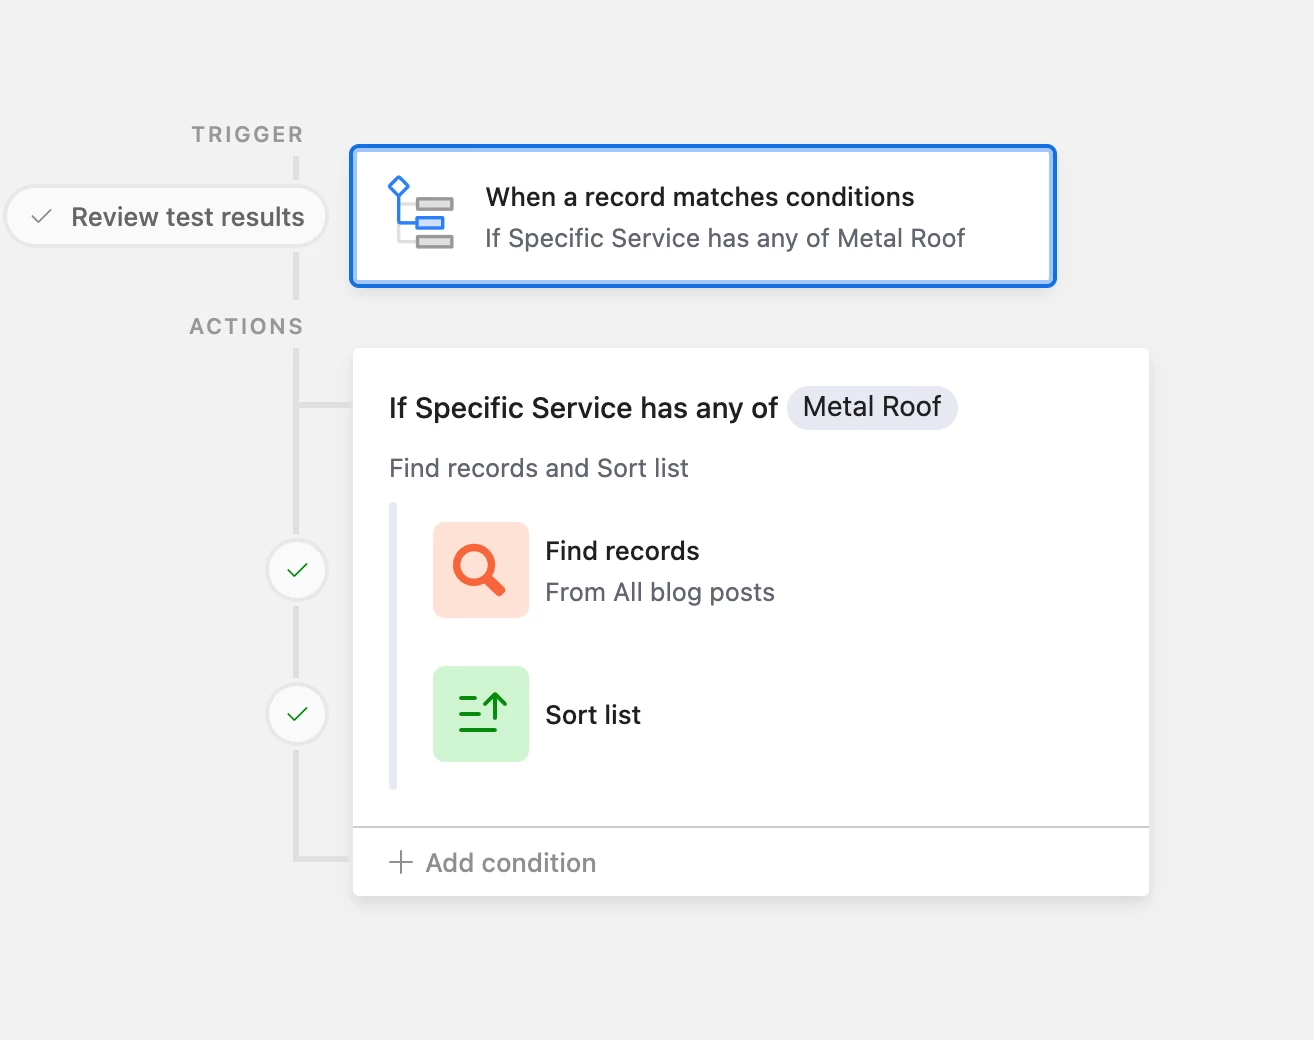Click the ACTIONS section label
The height and width of the screenshot is (1040, 1314).
click(x=246, y=326)
